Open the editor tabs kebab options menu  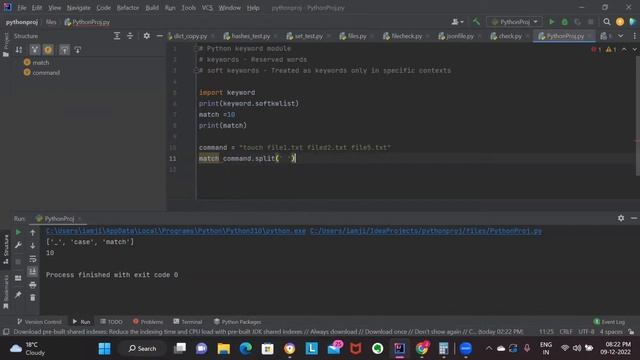click(634, 36)
